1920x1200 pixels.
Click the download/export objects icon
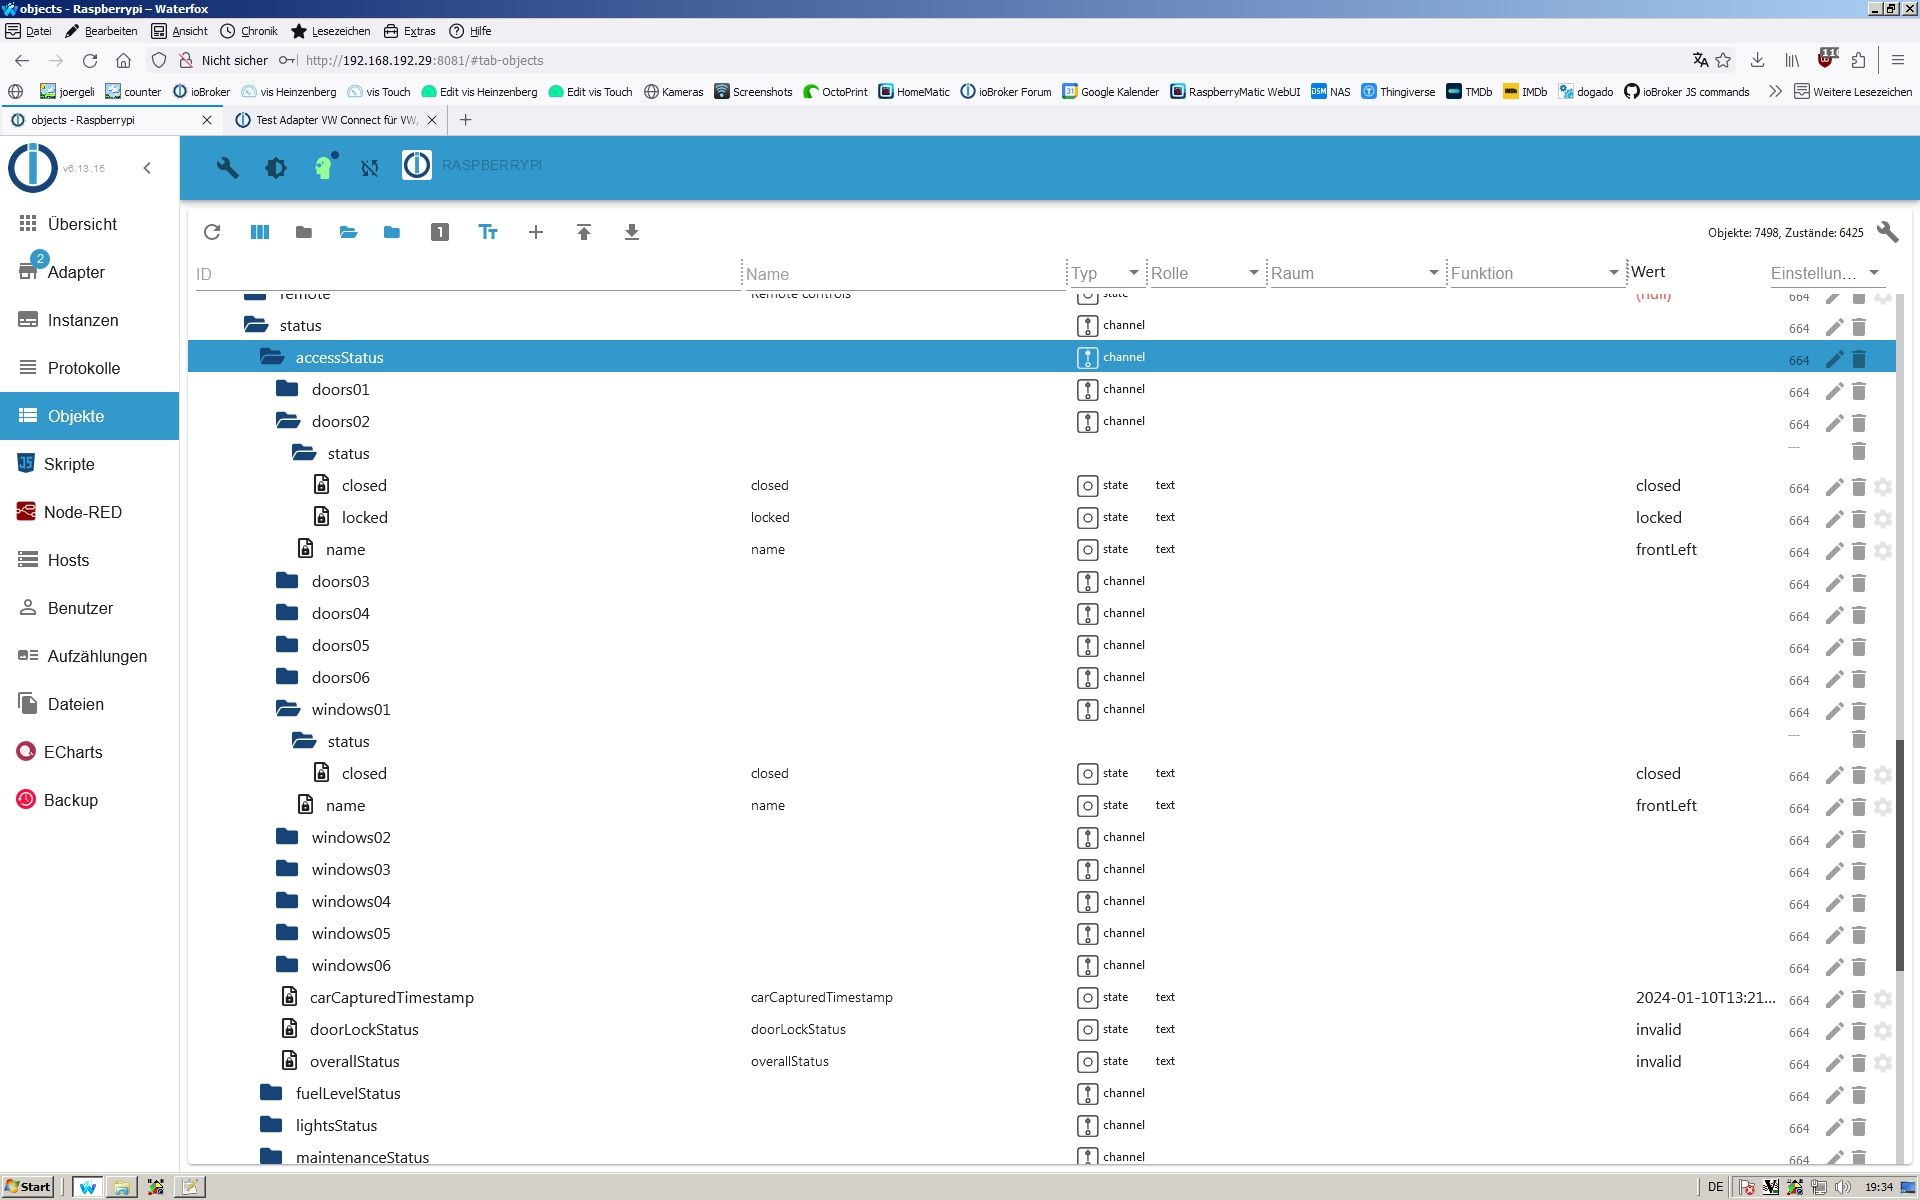(630, 232)
